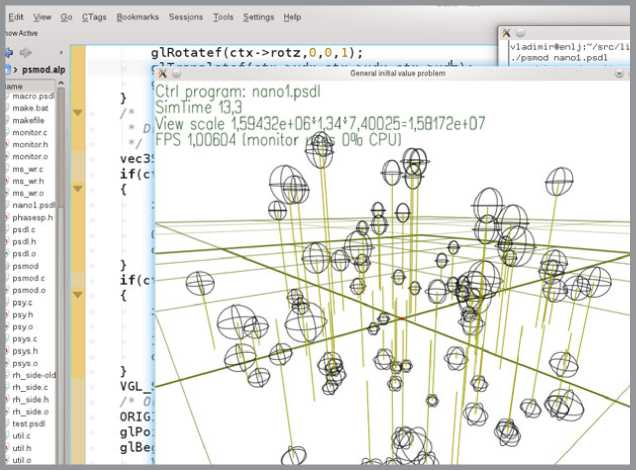Click the round button beside simulation window X
The height and width of the screenshot is (470, 636).
176,74
